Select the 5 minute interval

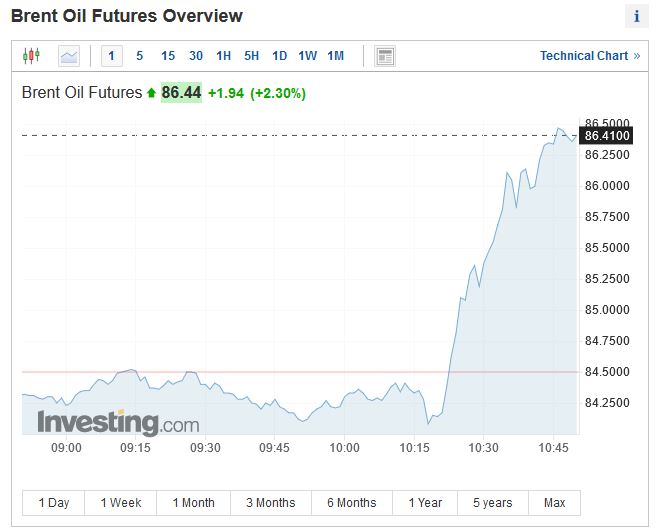click(x=139, y=56)
